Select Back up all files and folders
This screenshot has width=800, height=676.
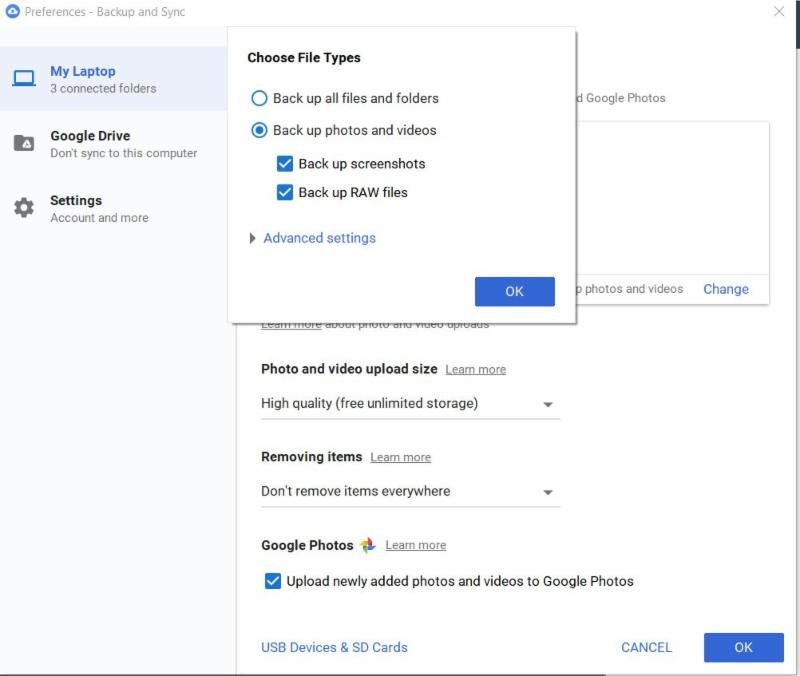click(260, 98)
